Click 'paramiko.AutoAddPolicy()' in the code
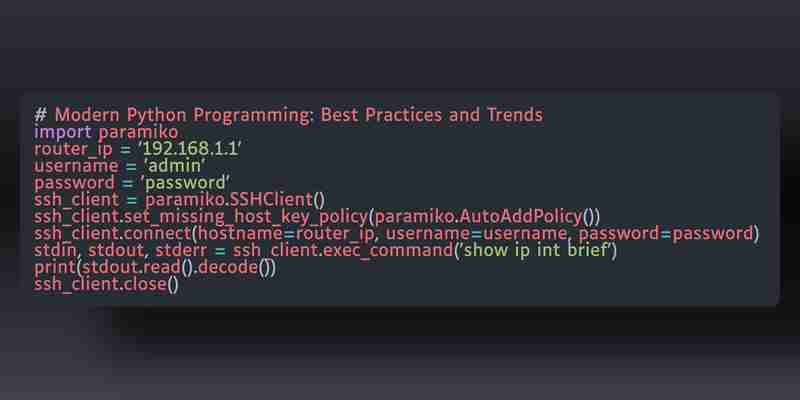Viewport: 800px width, 400px height. pos(483,216)
